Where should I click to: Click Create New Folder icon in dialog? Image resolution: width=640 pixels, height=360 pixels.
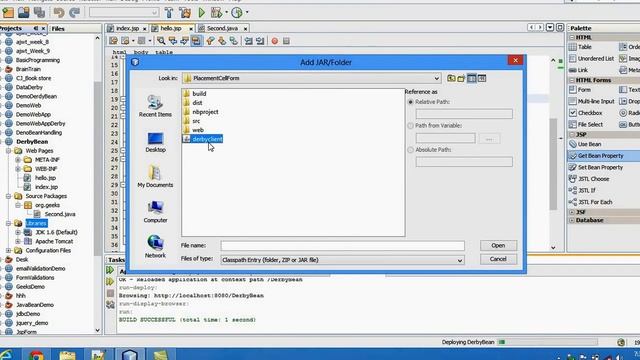coord(461,78)
